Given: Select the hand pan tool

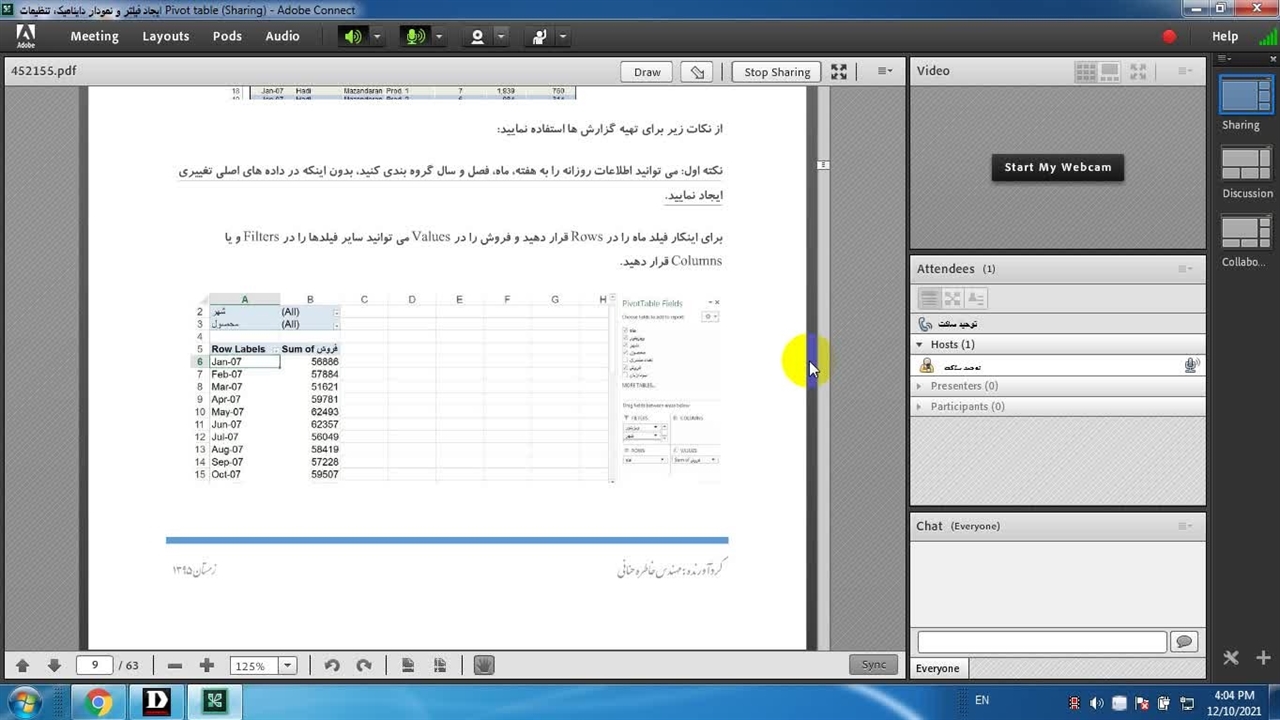Looking at the screenshot, I should [x=484, y=665].
